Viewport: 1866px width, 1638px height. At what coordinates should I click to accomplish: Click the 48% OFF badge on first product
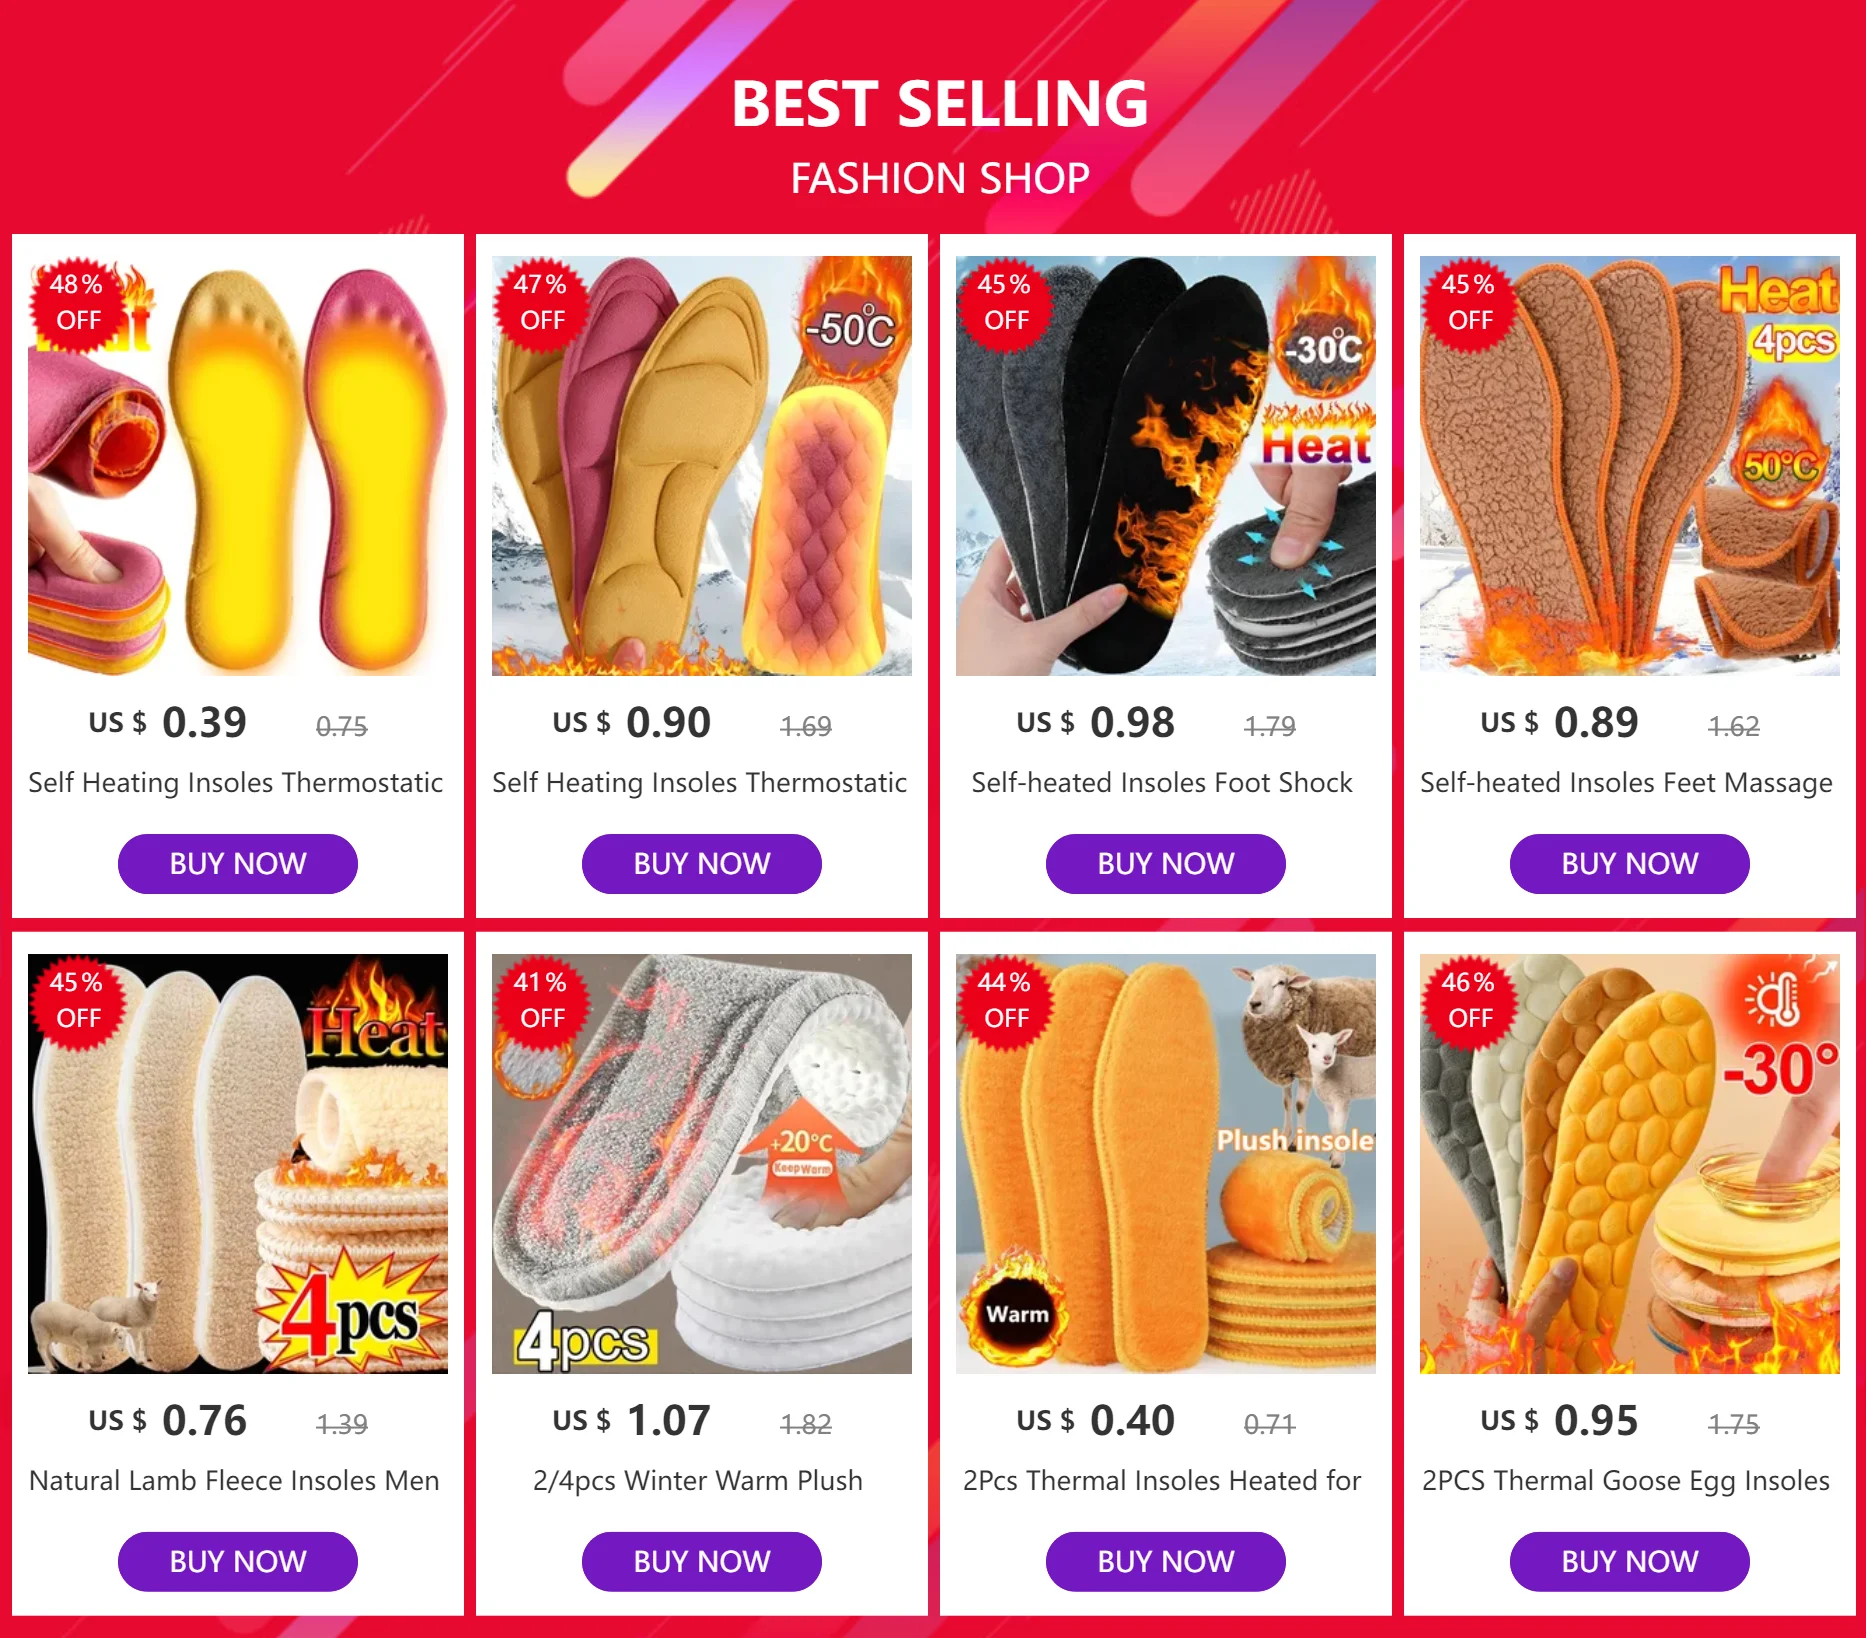77,303
